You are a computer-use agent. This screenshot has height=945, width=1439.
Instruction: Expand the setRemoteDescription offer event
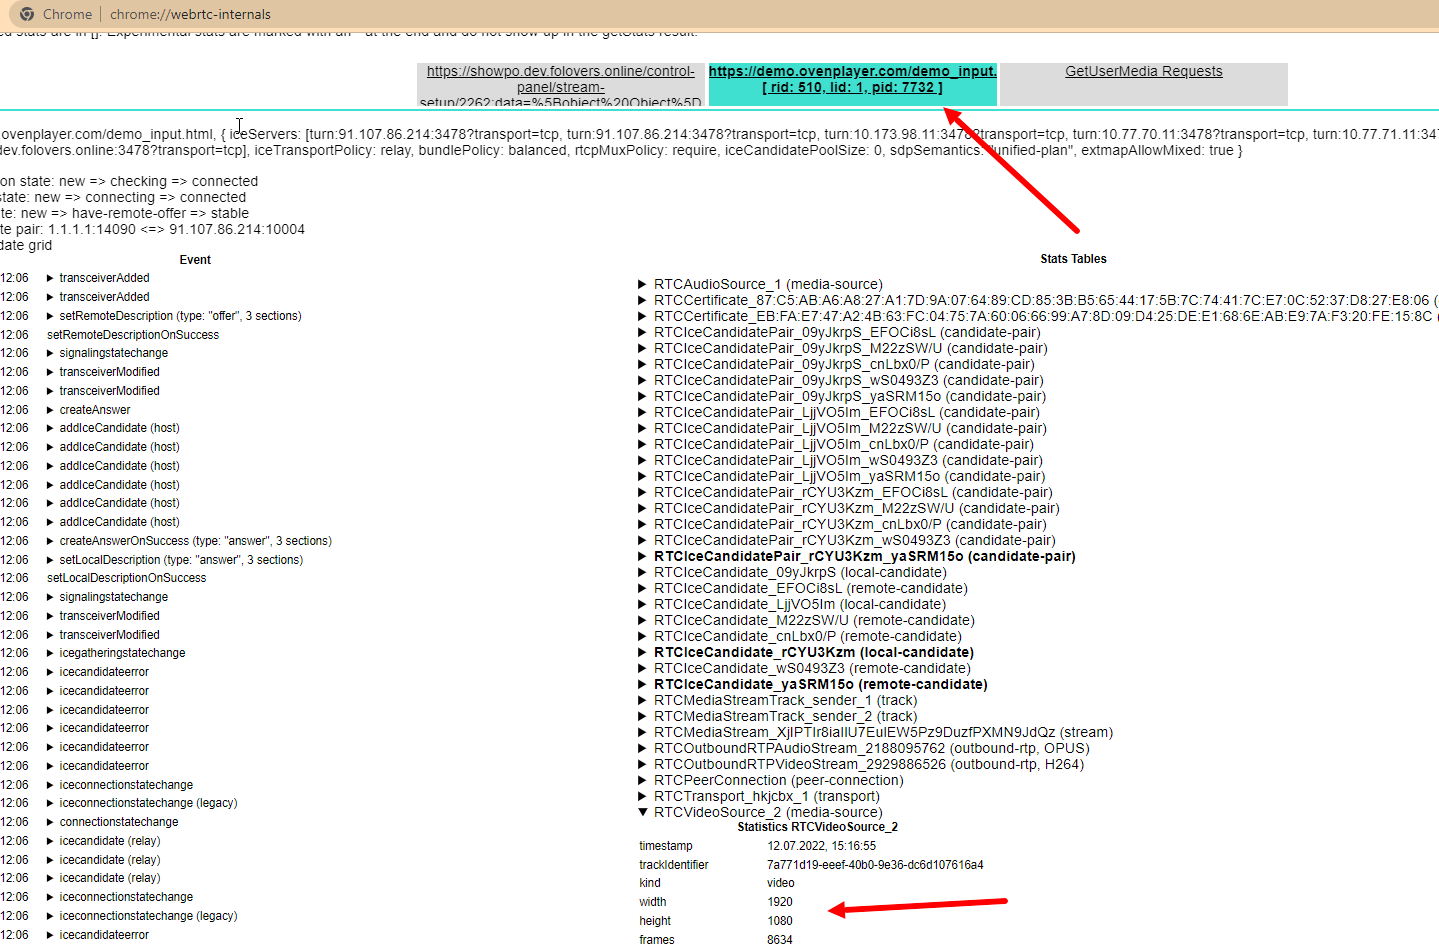(x=49, y=315)
